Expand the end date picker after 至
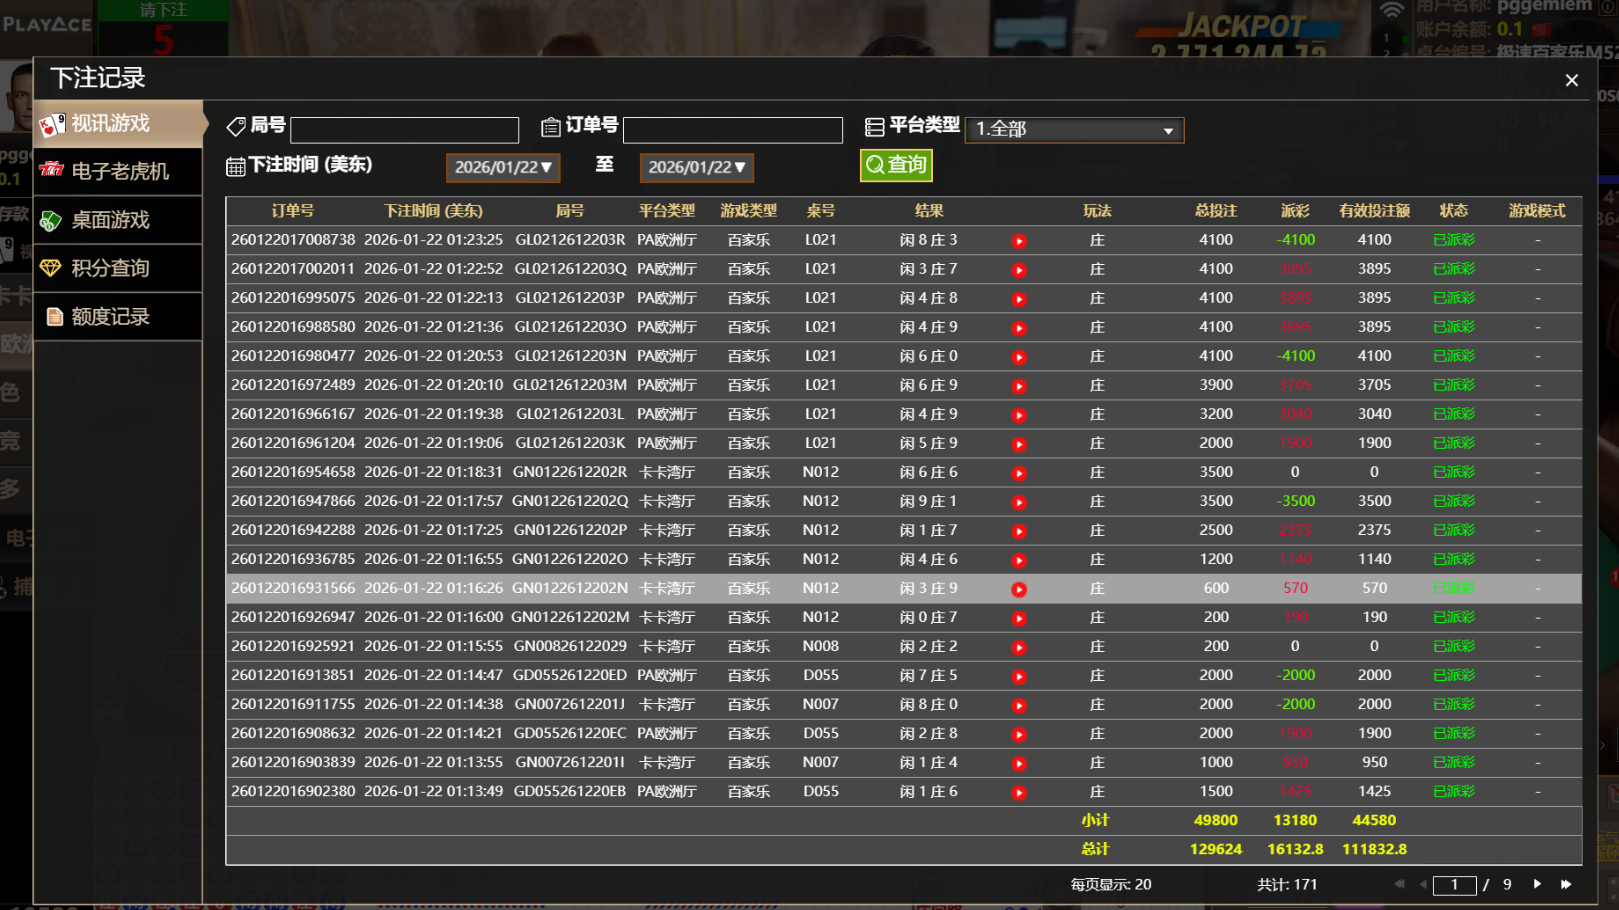 pyautogui.click(x=696, y=168)
